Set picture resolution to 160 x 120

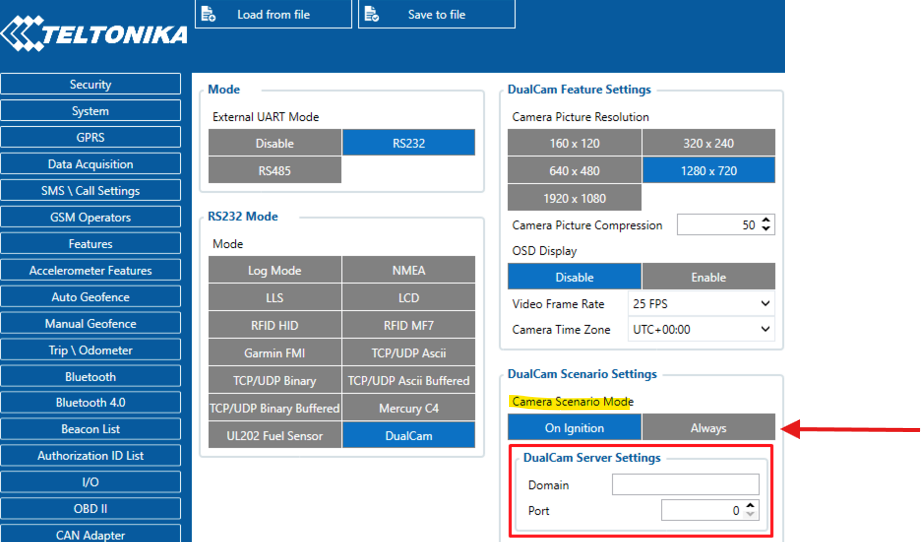tap(574, 143)
